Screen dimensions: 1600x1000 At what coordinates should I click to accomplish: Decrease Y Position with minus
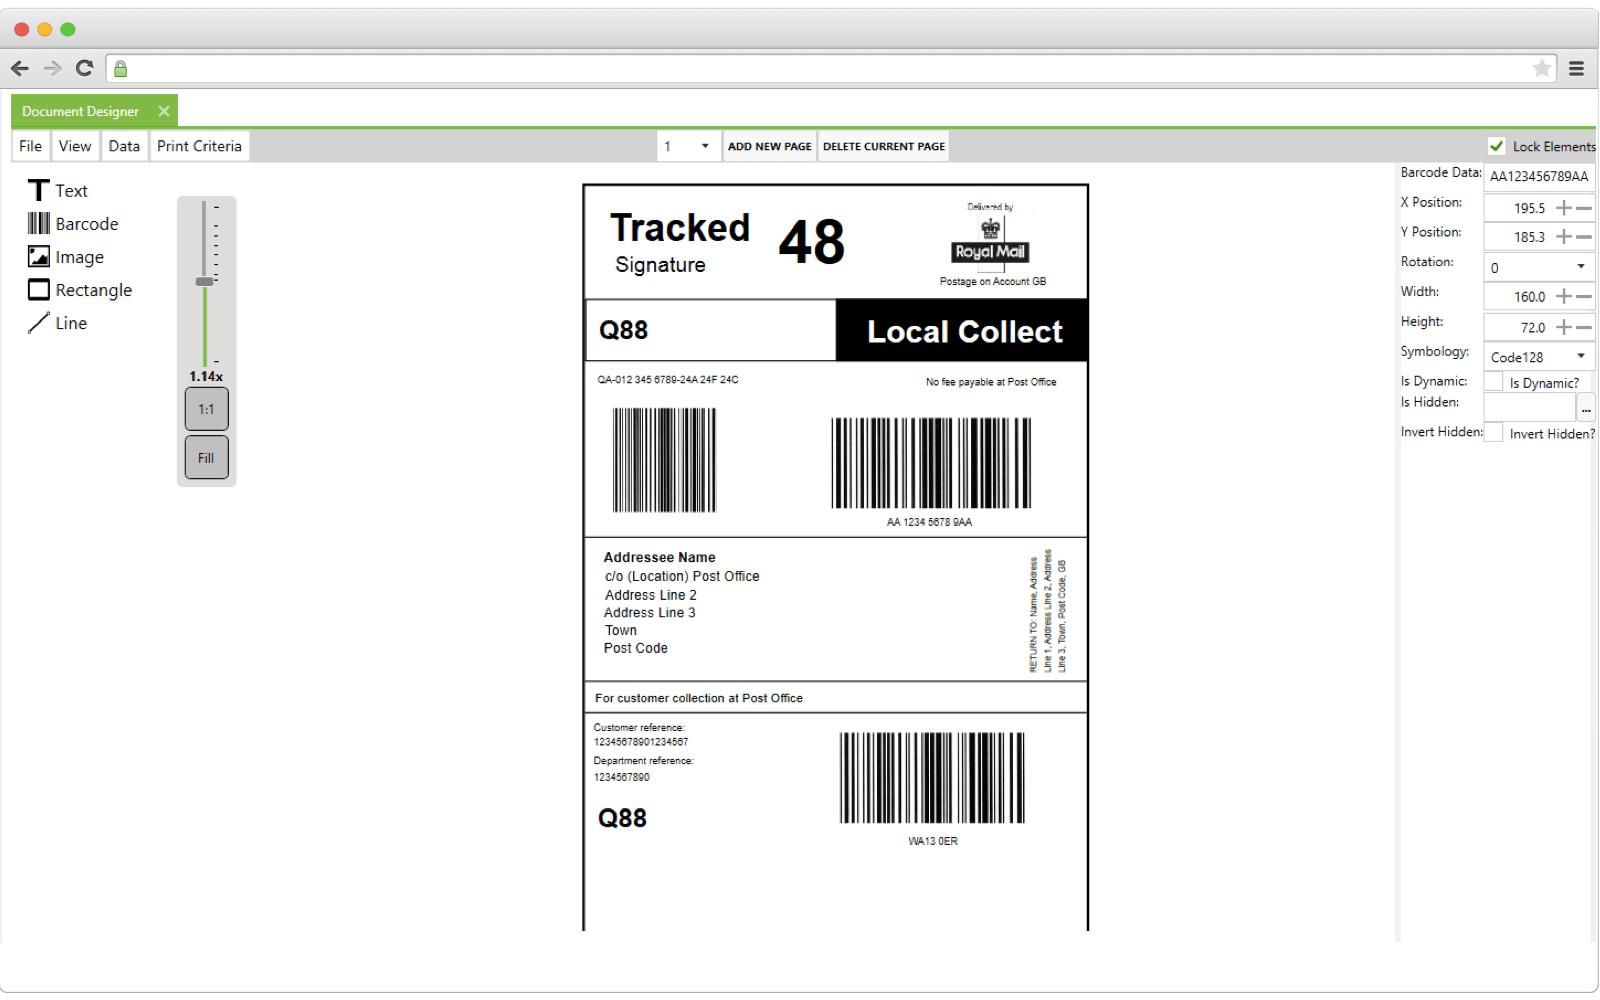[x=1584, y=237]
